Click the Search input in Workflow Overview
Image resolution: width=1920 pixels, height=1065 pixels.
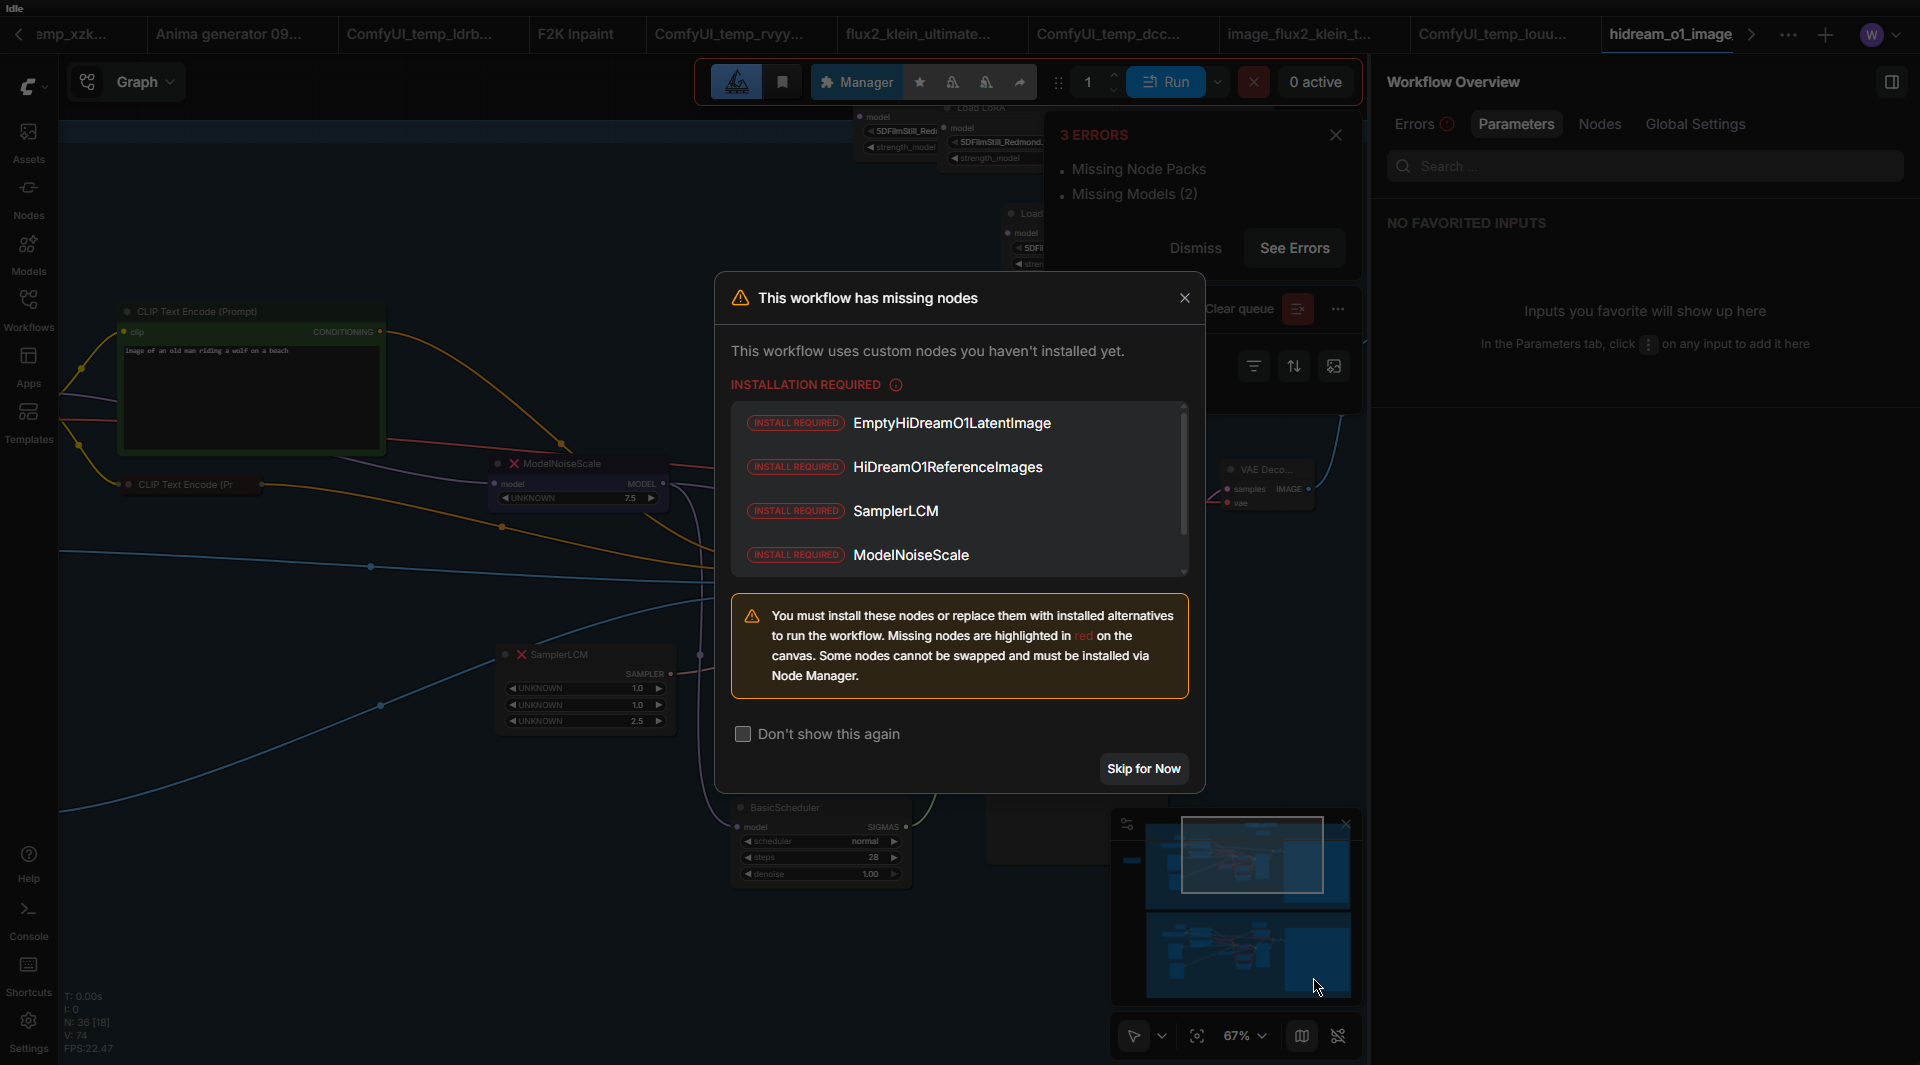tap(1645, 166)
